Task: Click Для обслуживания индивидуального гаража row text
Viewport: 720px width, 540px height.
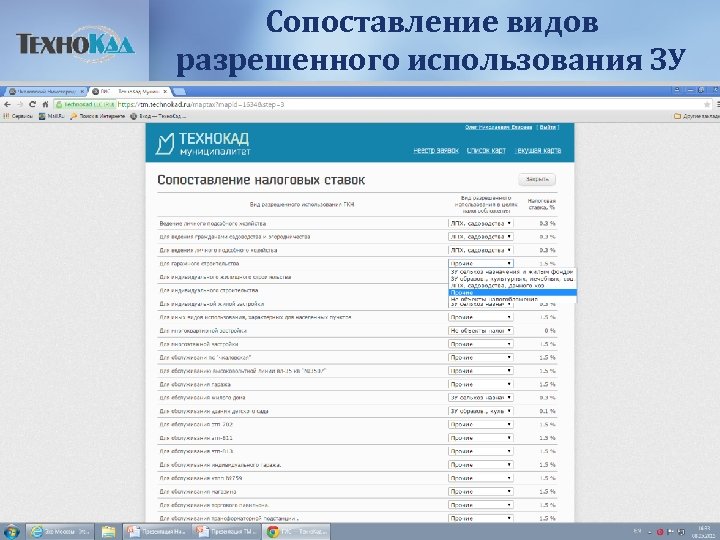Action: [x=220, y=465]
